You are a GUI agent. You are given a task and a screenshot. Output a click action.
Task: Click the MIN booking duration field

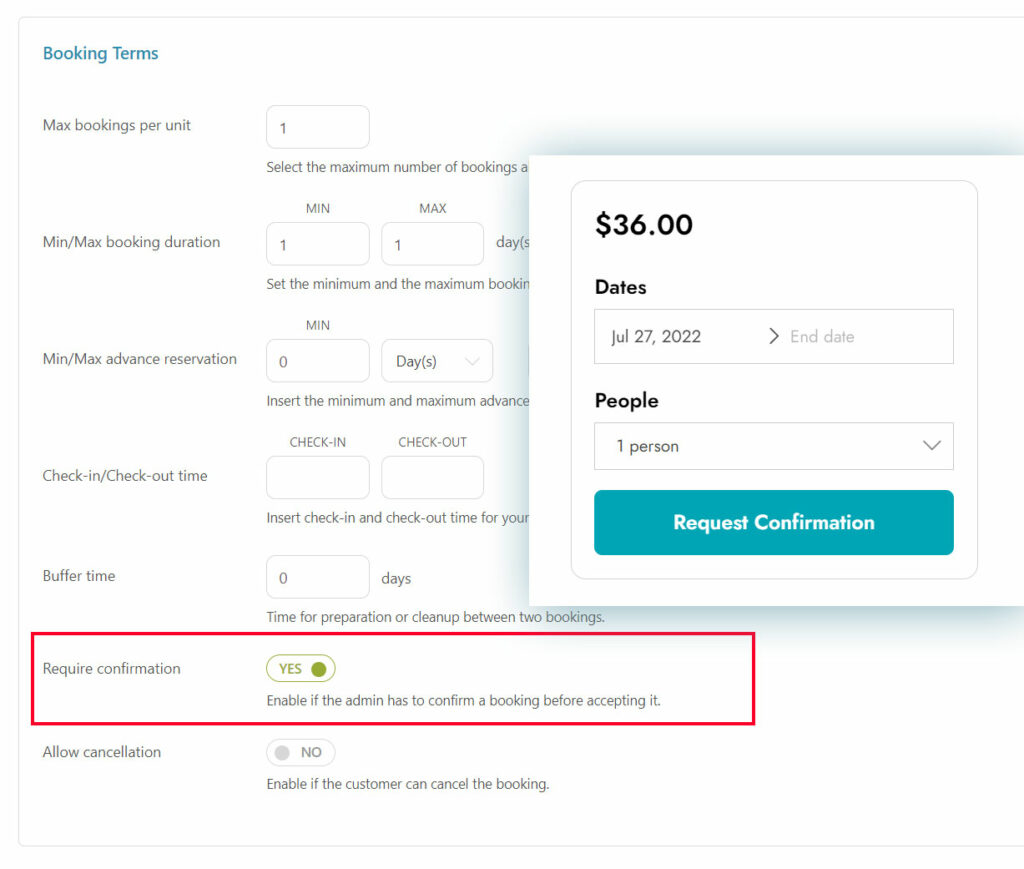click(x=318, y=244)
